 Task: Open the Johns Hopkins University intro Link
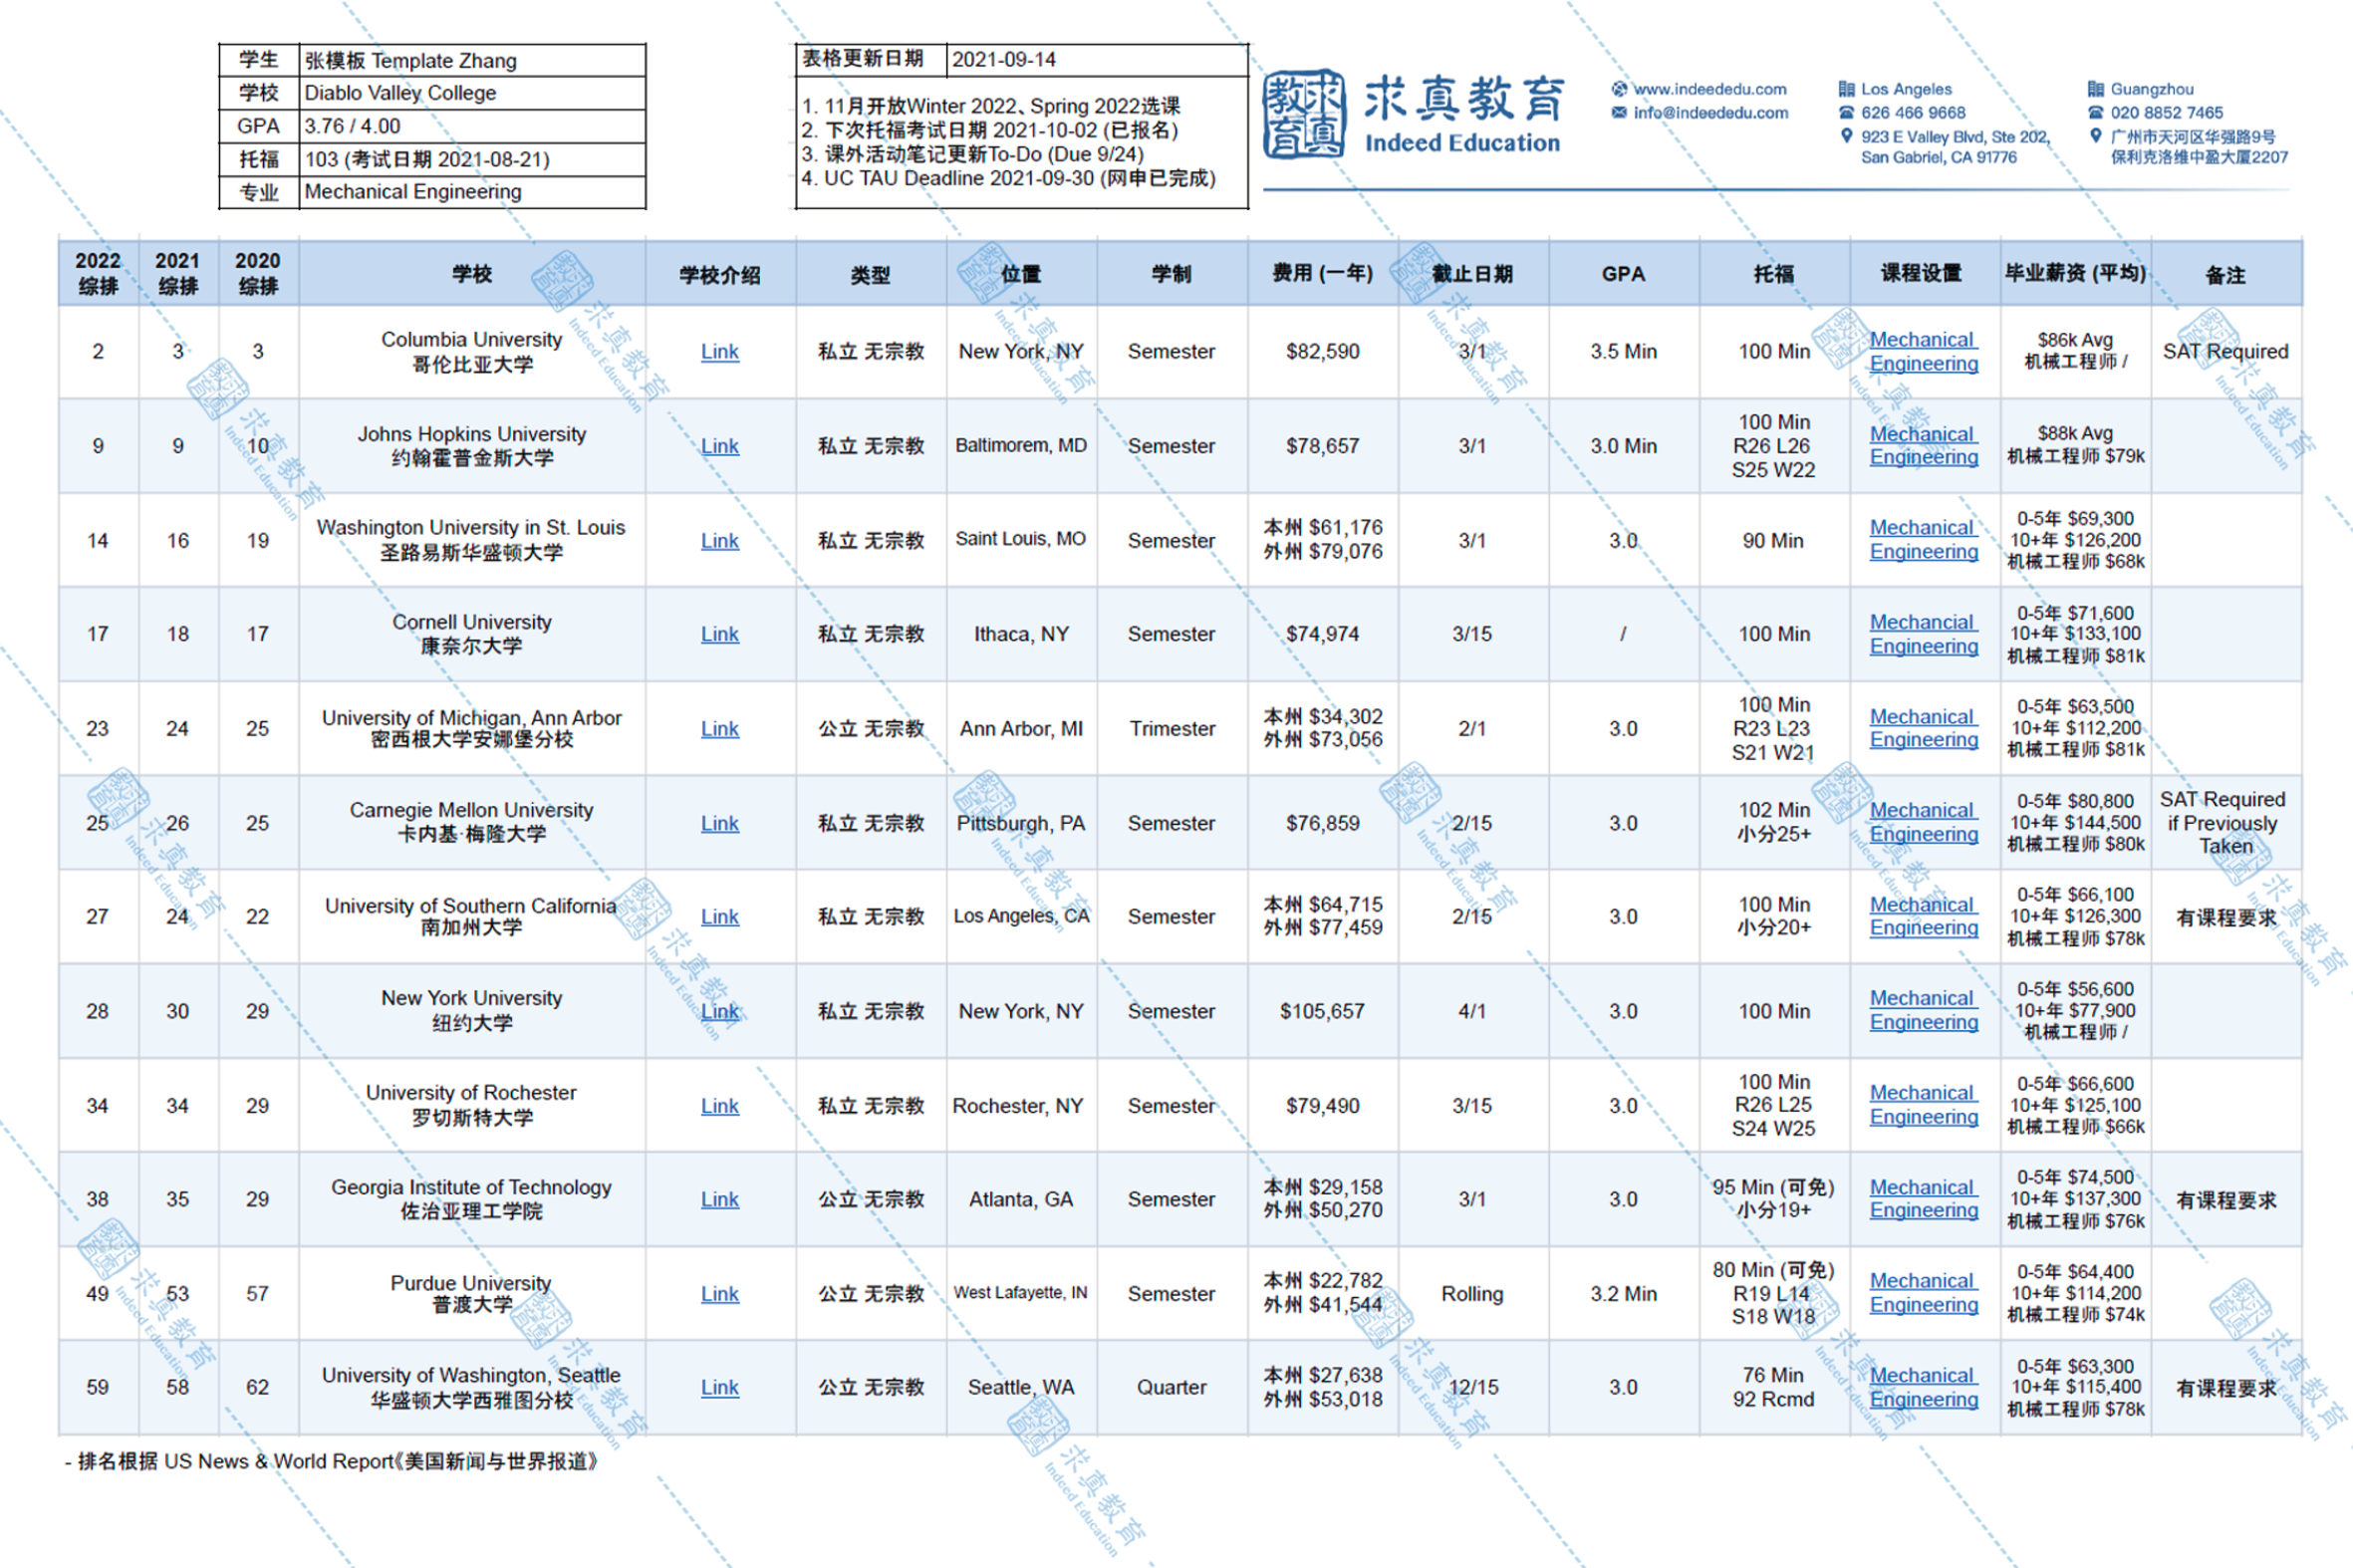pos(720,446)
